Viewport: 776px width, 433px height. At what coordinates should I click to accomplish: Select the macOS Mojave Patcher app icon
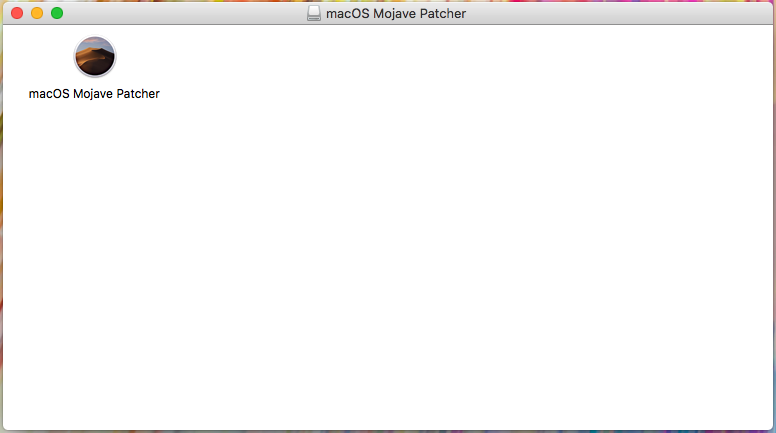tap(95, 56)
